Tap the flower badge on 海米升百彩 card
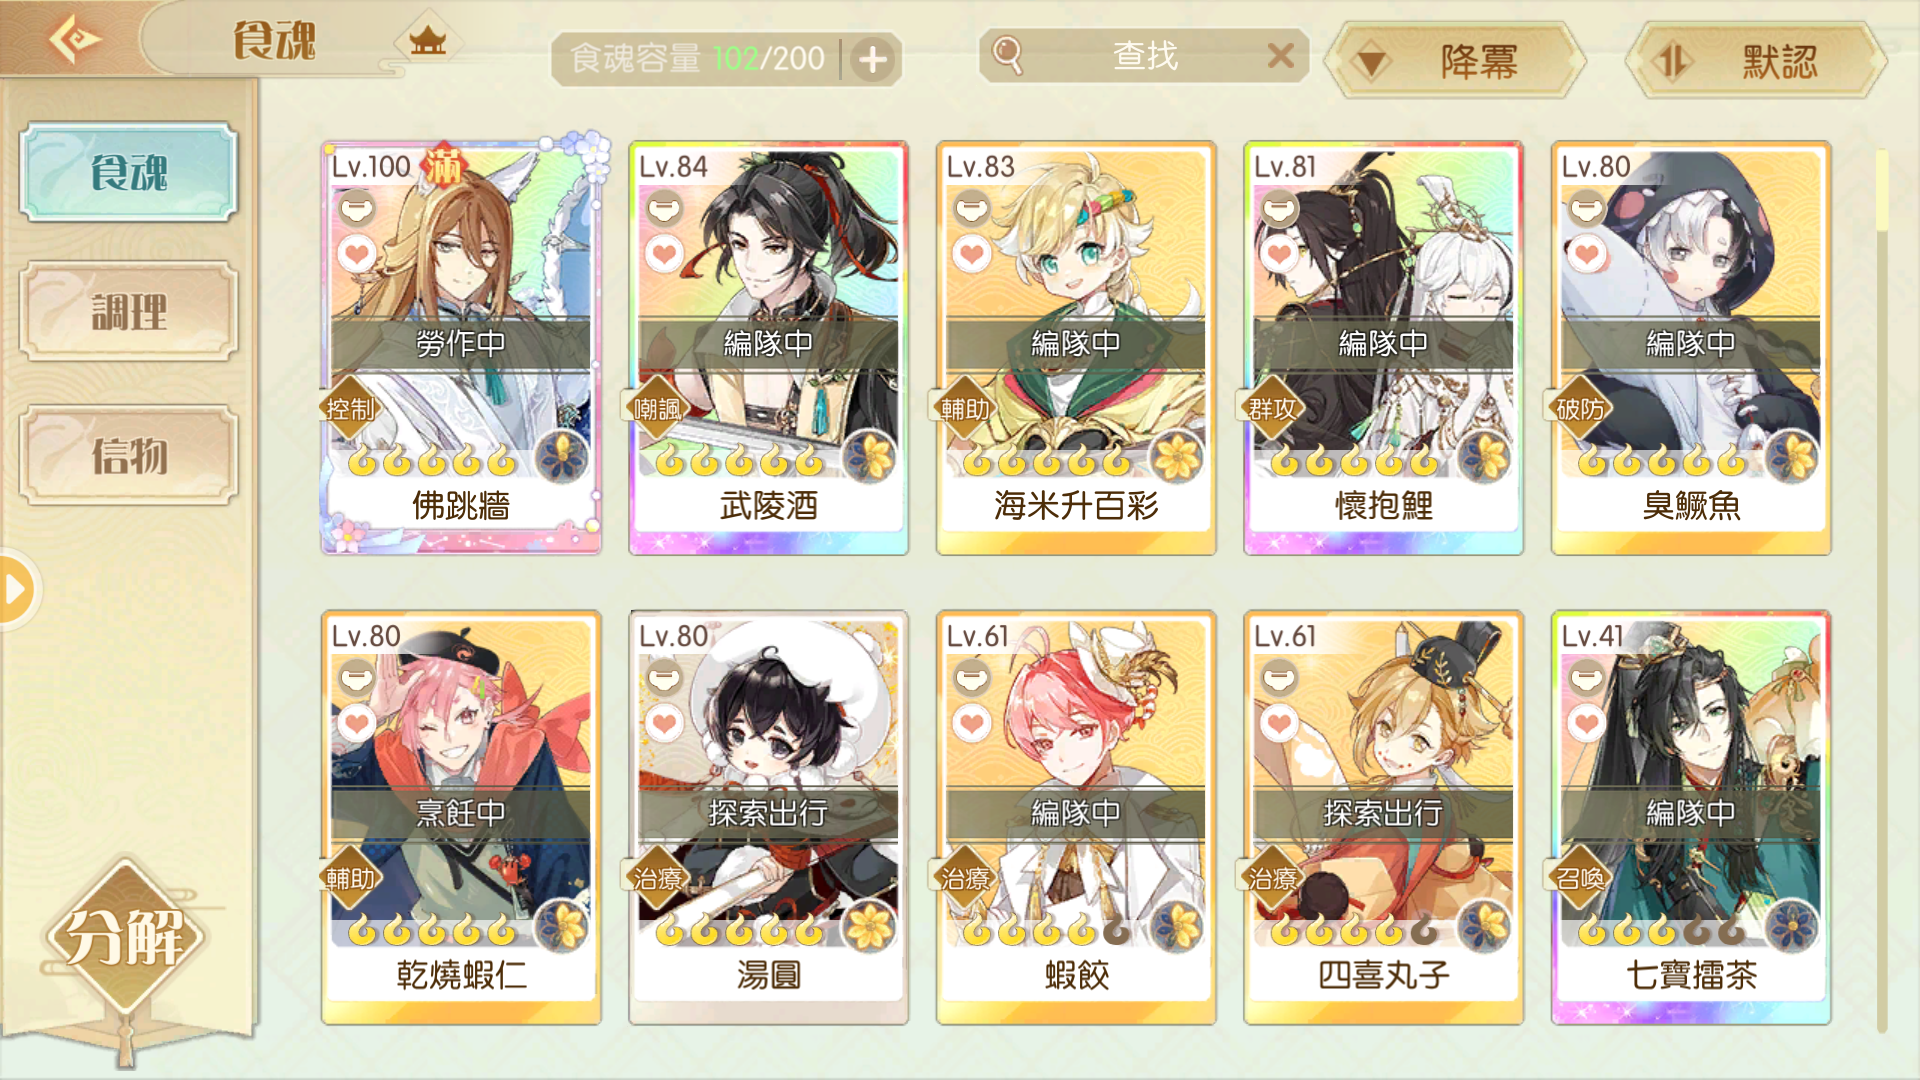Viewport: 1920px width, 1080px height. tap(1177, 457)
